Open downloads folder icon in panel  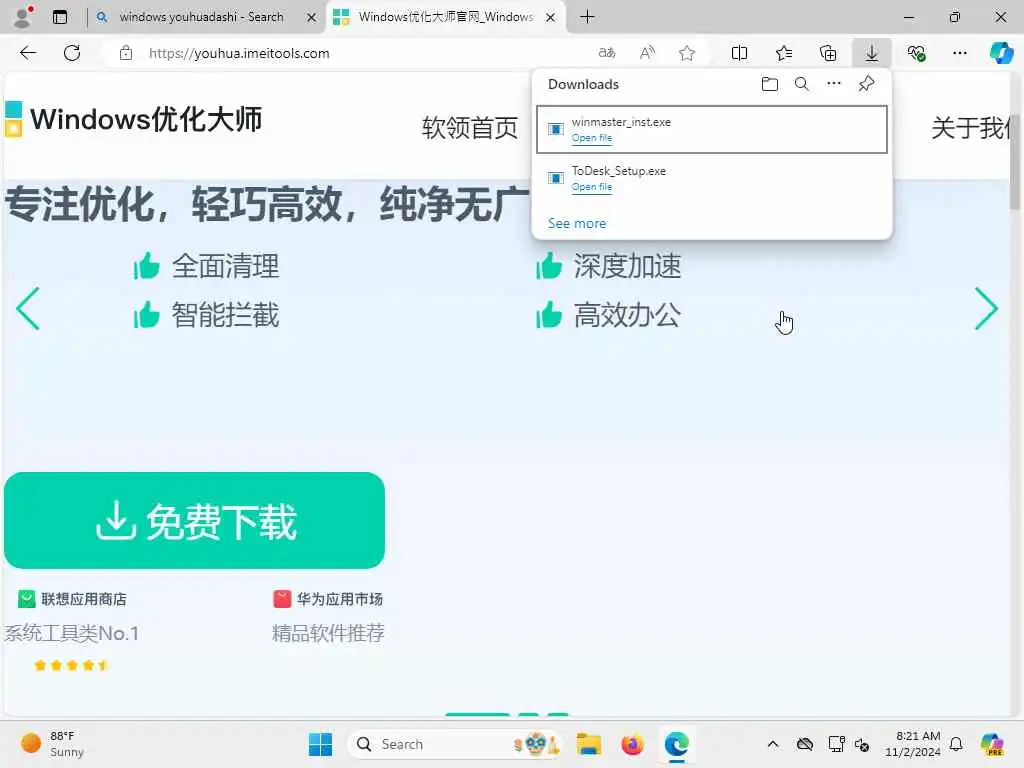point(770,84)
